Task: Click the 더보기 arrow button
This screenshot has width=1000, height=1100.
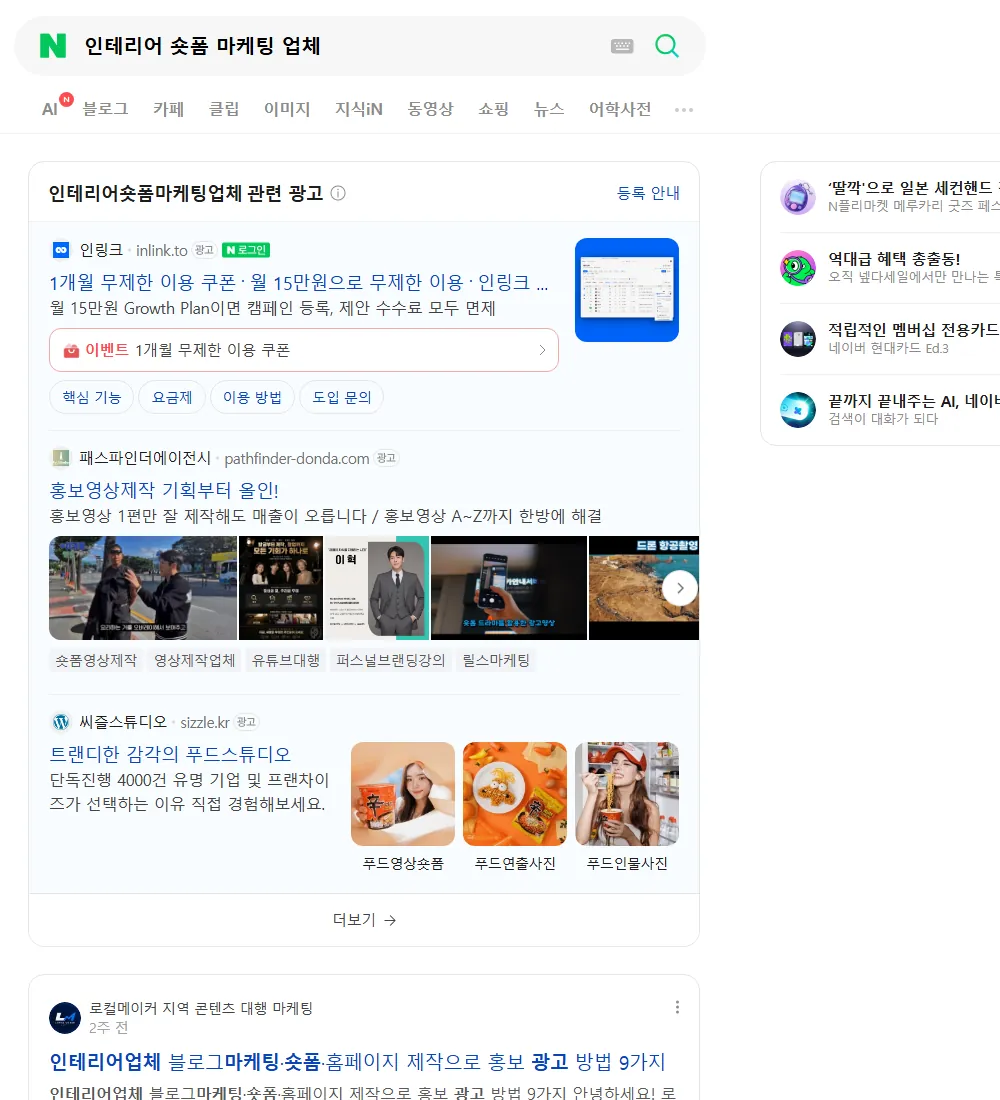Action: 364,920
